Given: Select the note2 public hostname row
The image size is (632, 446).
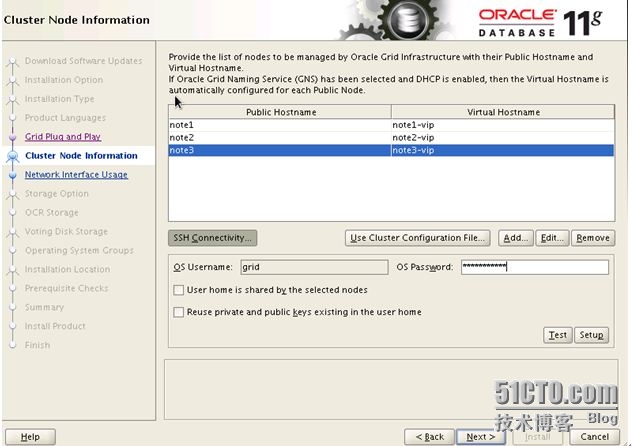Looking at the screenshot, I should coord(280,137).
